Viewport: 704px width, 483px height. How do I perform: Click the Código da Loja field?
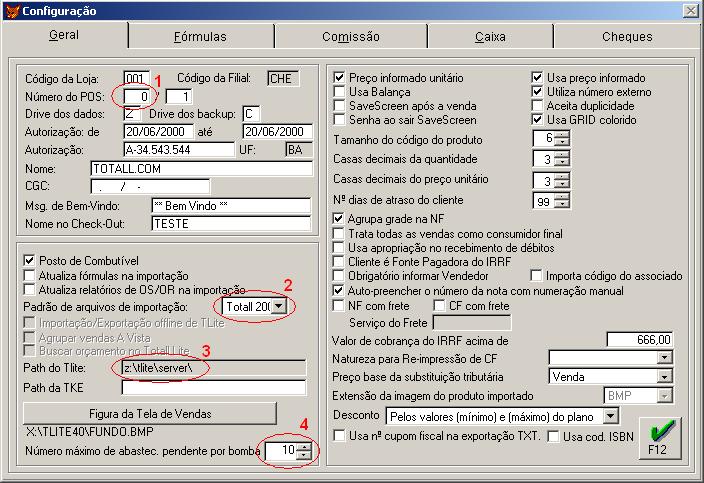136,78
